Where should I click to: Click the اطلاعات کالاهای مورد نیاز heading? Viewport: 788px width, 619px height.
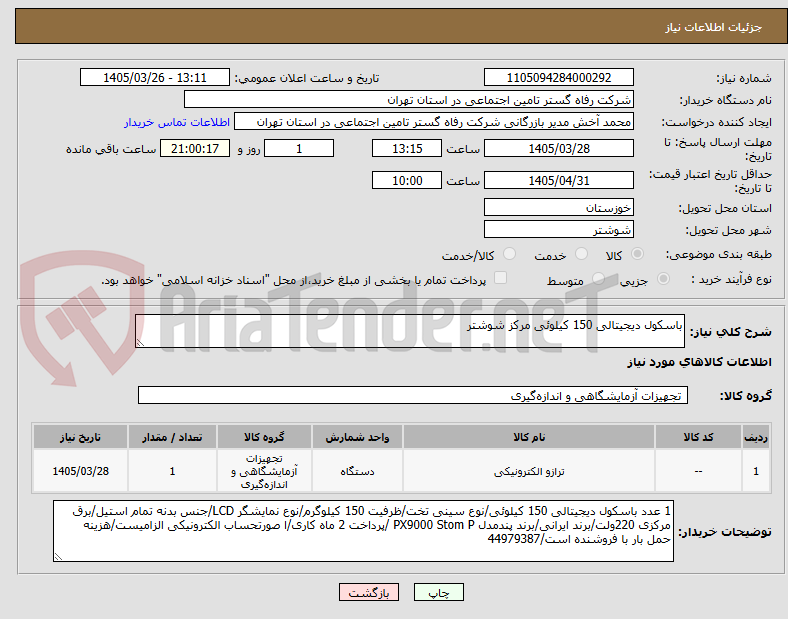699,362
